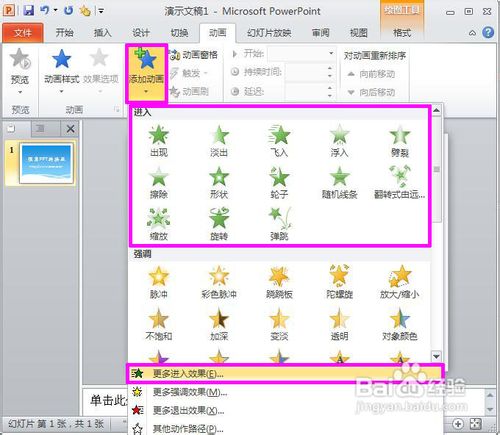Select the 翻转式由远 animation

pyautogui.click(x=399, y=183)
